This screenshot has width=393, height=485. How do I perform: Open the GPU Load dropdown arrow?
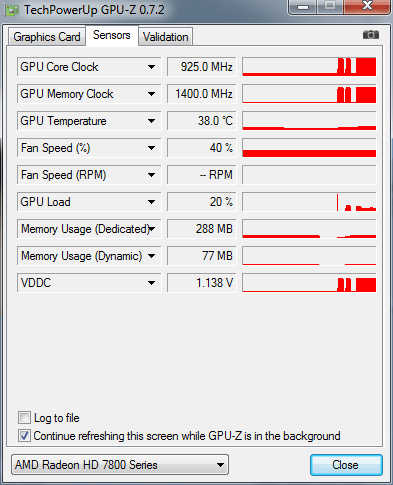click(x=152, y=202)
